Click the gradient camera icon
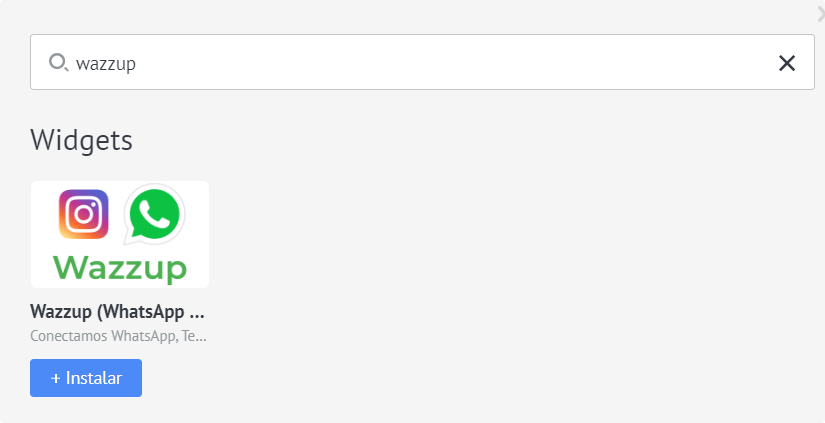This screenshot has height=423, width=825. pyautogui.click(x=84, y=214)
